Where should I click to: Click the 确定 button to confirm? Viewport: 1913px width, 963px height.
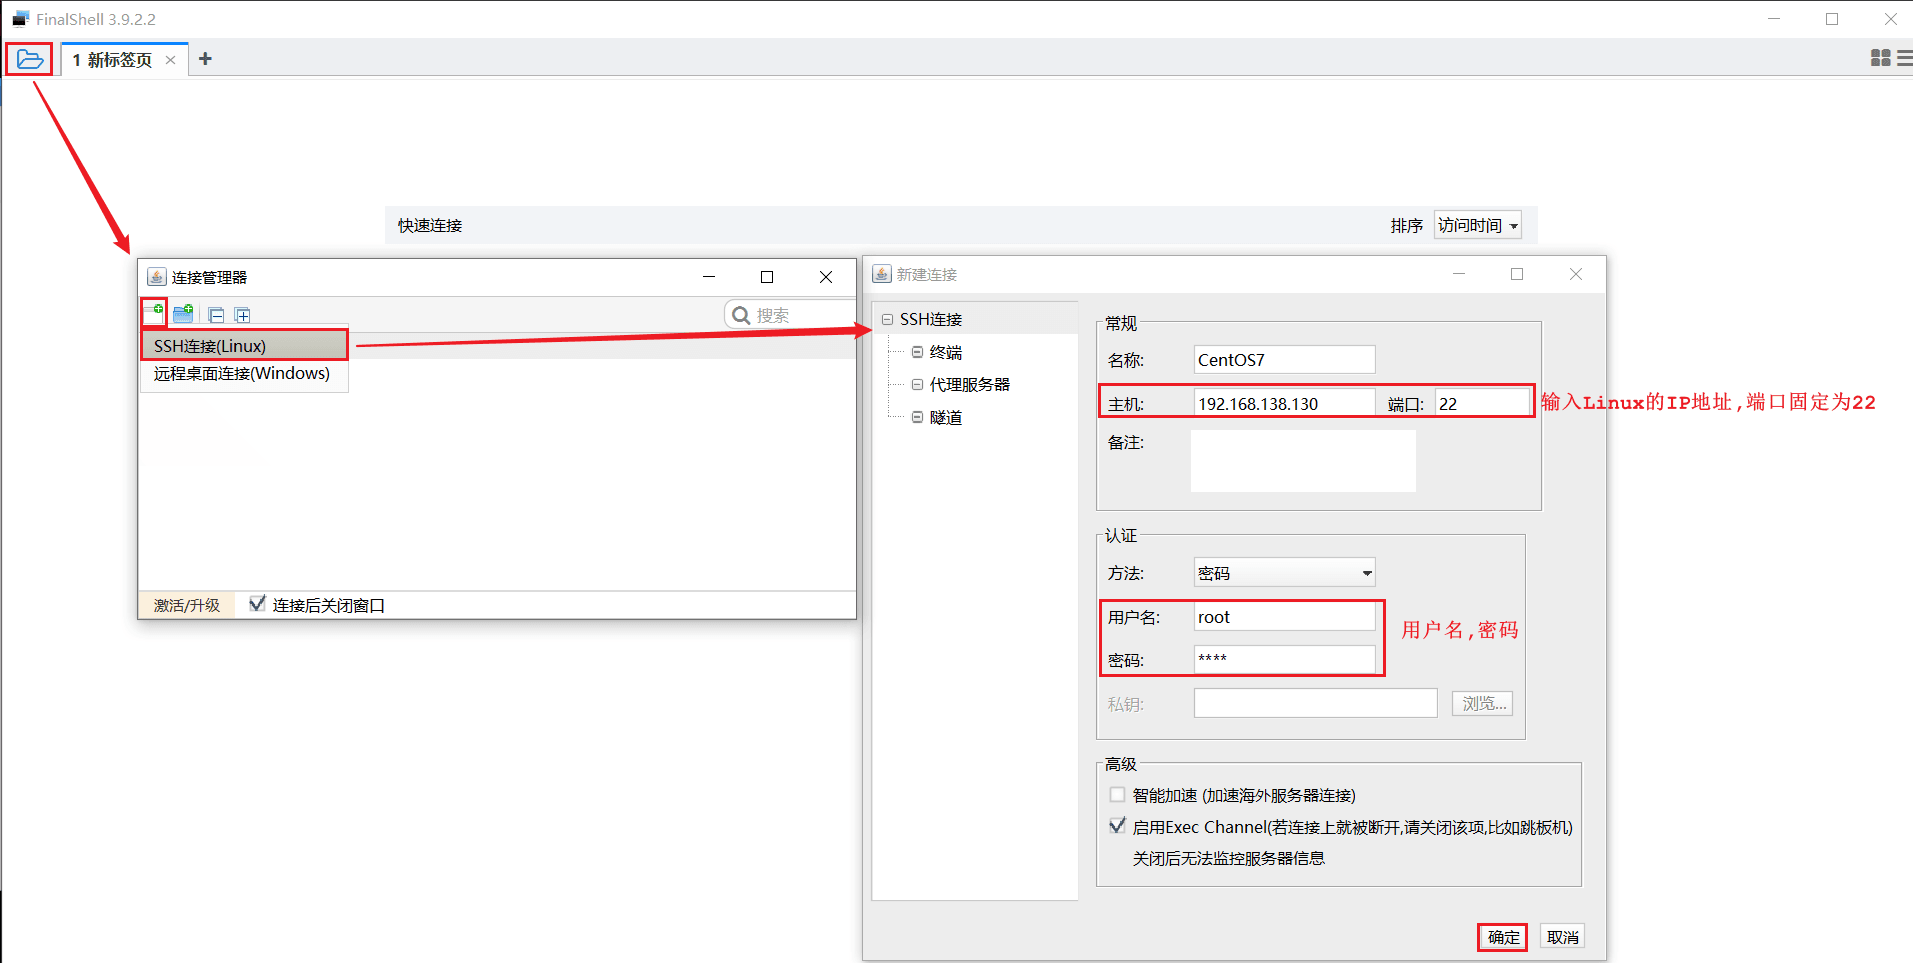point(1502,936)
